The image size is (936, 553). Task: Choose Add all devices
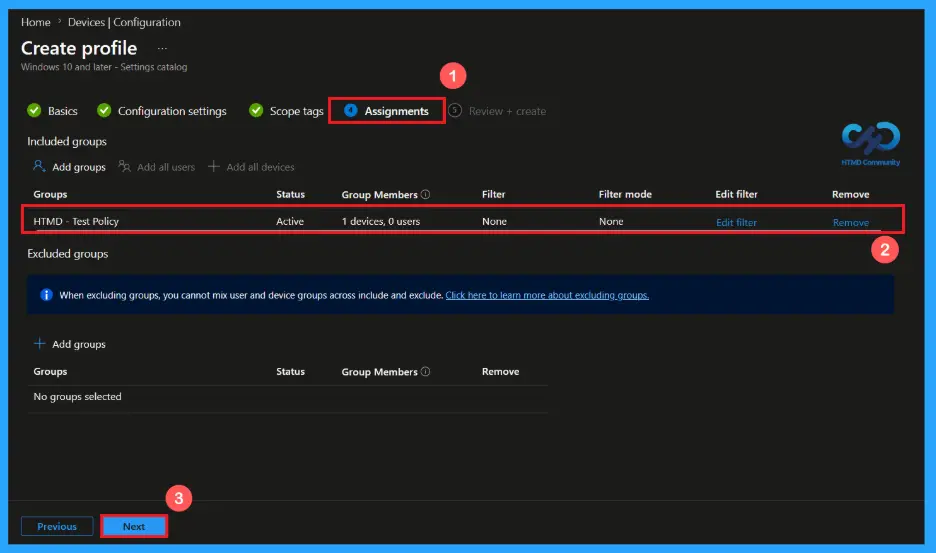pyautogui.click(x=260, y=167)
